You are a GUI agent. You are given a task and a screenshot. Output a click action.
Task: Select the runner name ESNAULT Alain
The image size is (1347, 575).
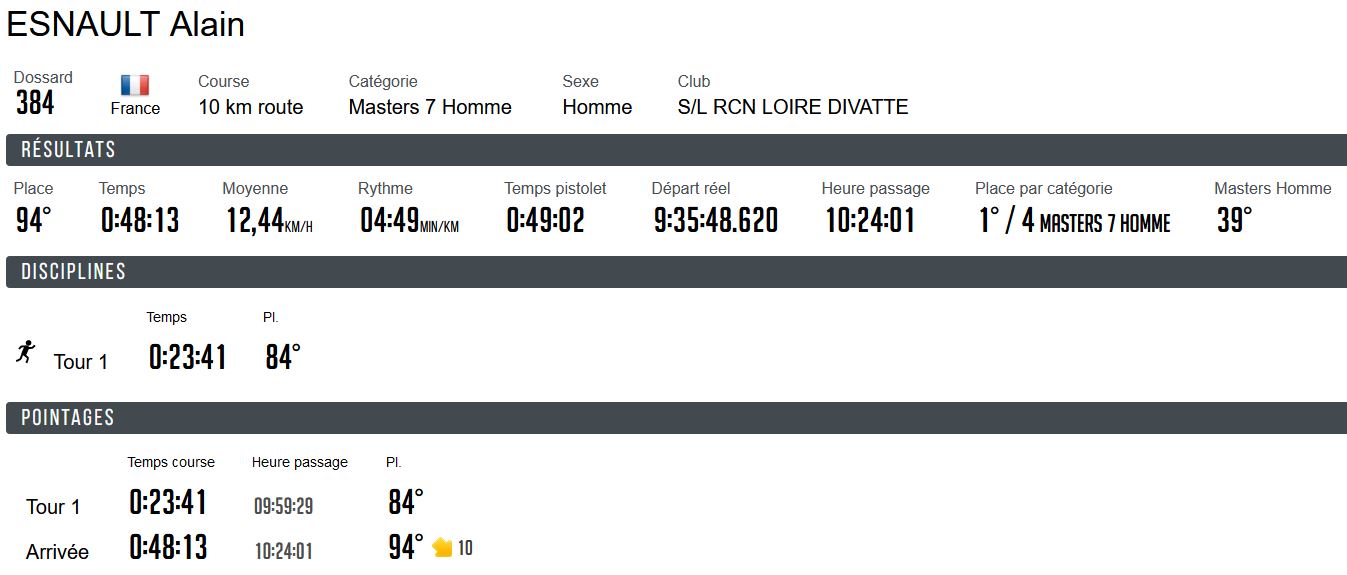coord(125,25)
